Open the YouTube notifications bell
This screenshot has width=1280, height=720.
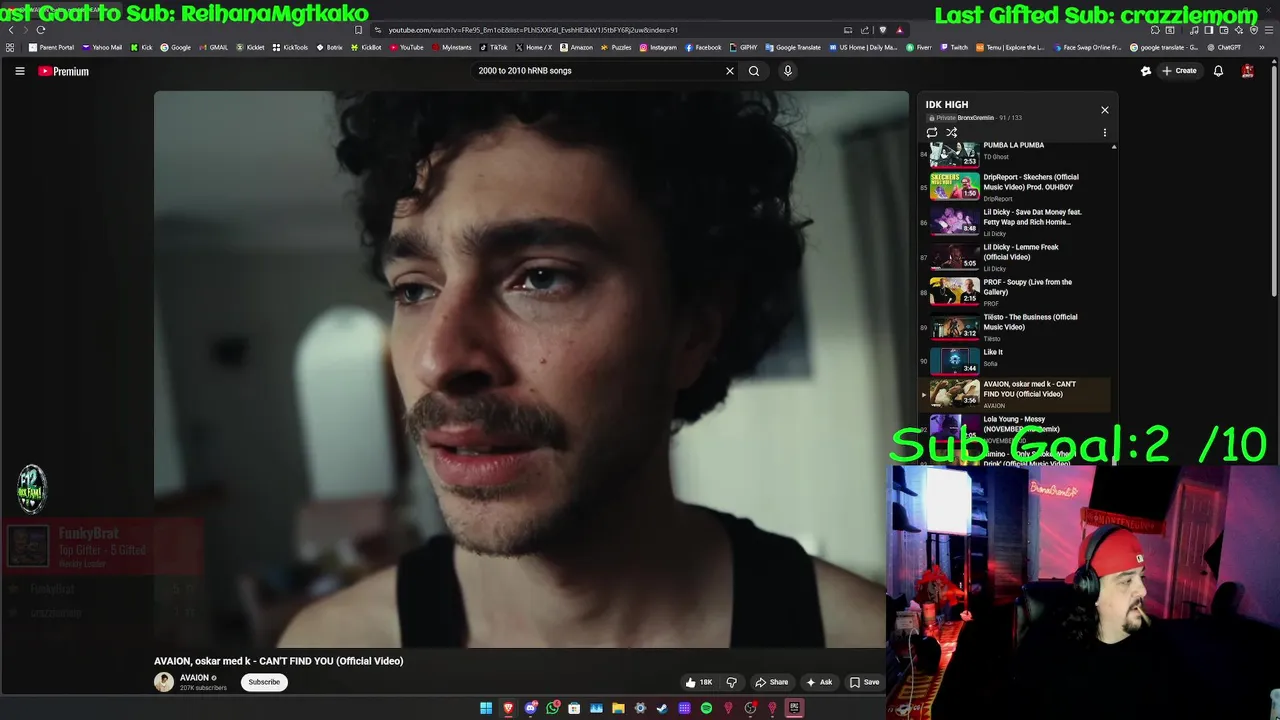pyautogui.click(x=1218, y=71)
